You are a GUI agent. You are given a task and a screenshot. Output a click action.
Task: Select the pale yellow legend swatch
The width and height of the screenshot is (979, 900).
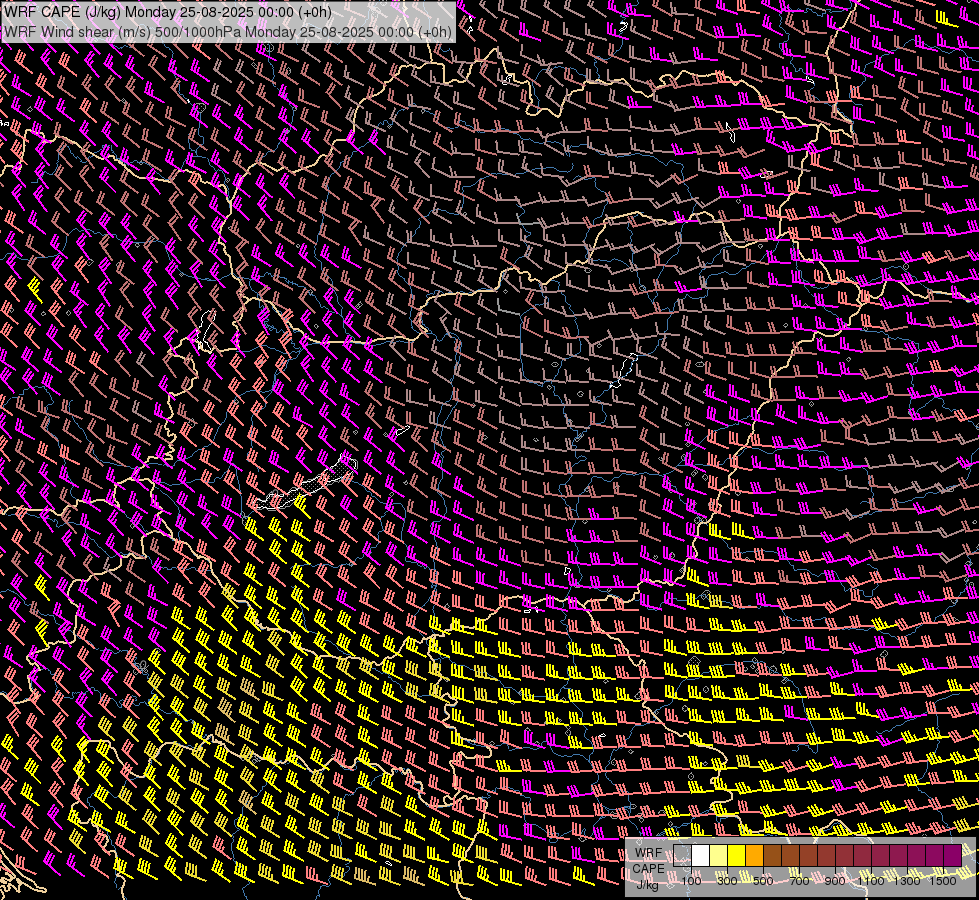click(719, 856)
